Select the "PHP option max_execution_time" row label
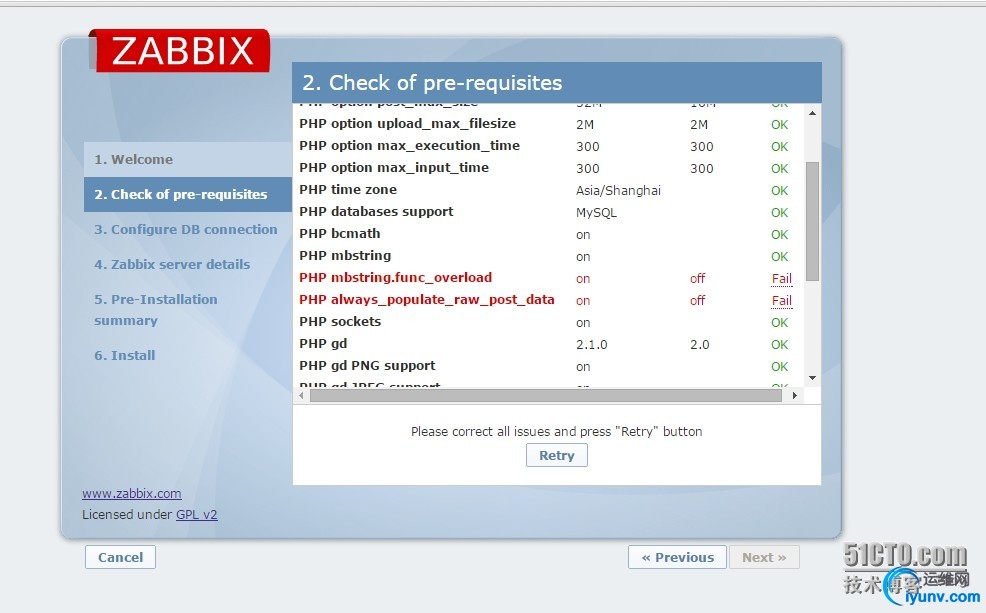 (x=409, y=145)
